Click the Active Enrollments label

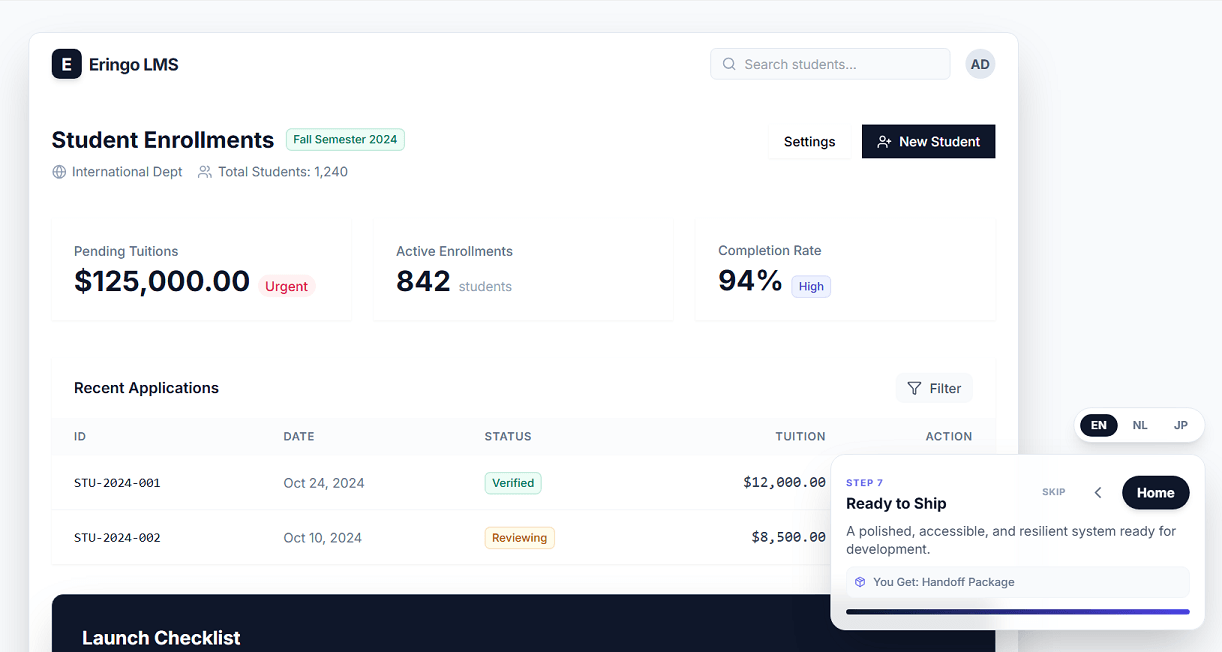click(x=454, y=251)
